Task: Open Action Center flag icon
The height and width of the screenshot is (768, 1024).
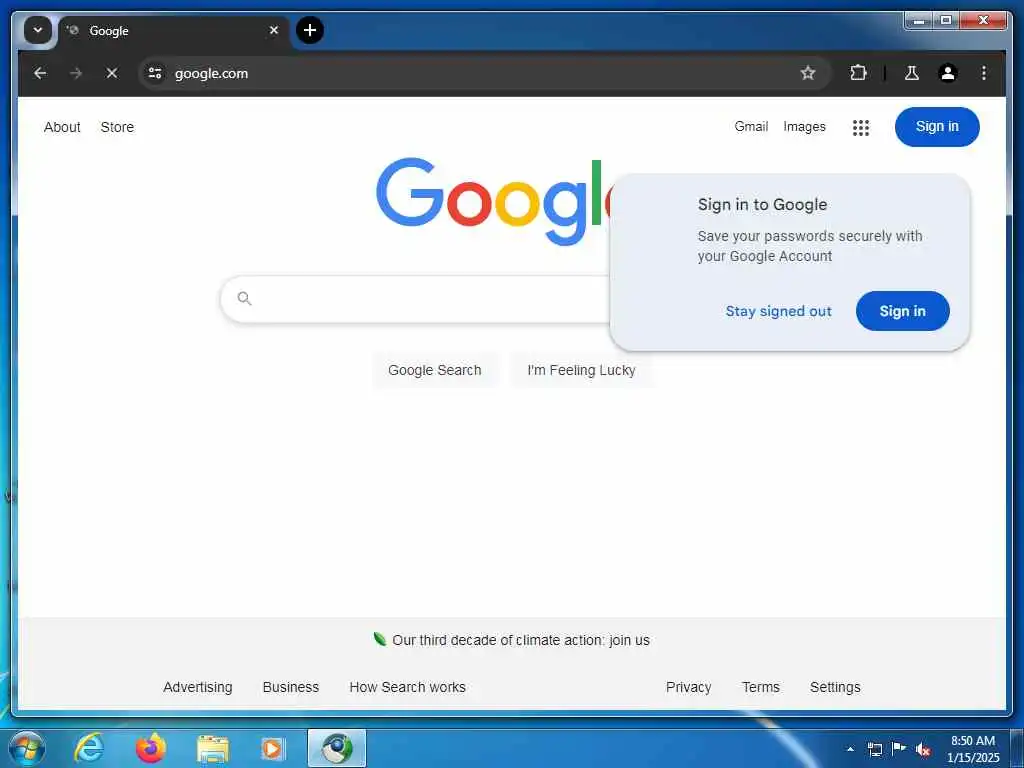Action: 899,748
